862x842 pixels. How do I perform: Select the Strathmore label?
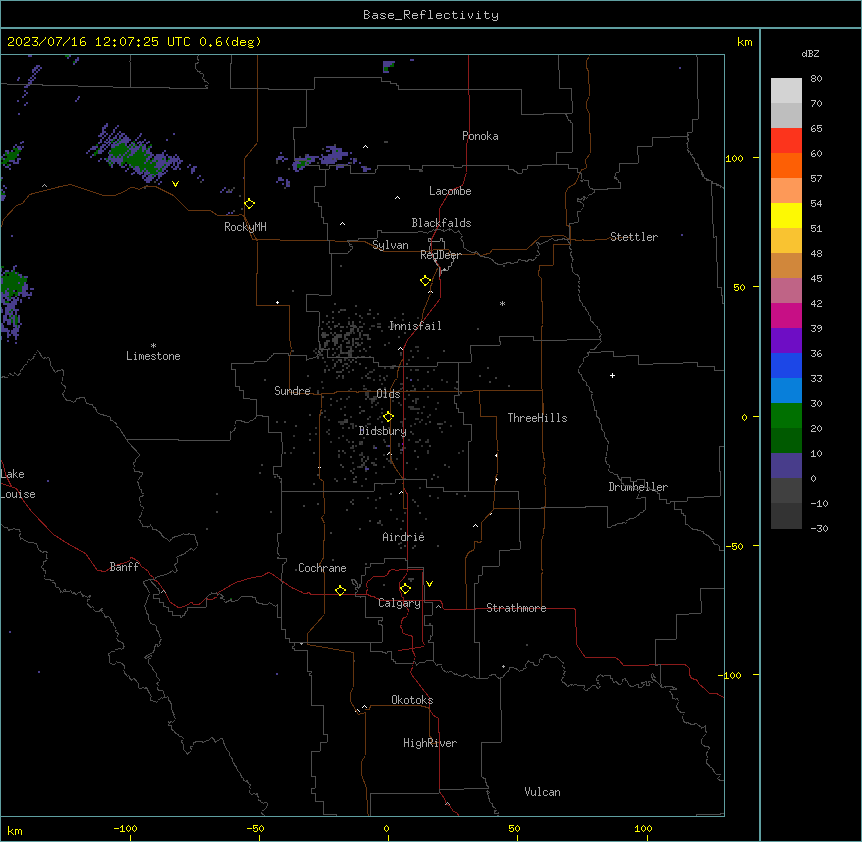point(516,608)
